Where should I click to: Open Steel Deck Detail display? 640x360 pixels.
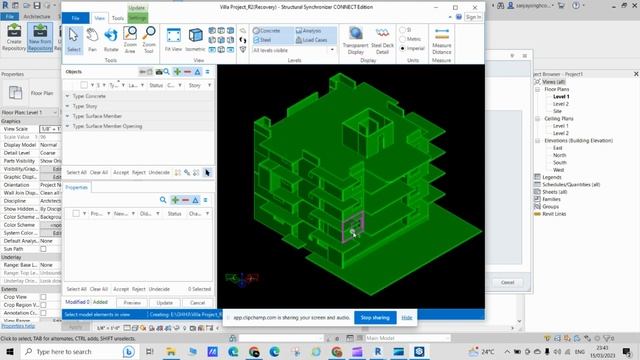coord(382,40)
